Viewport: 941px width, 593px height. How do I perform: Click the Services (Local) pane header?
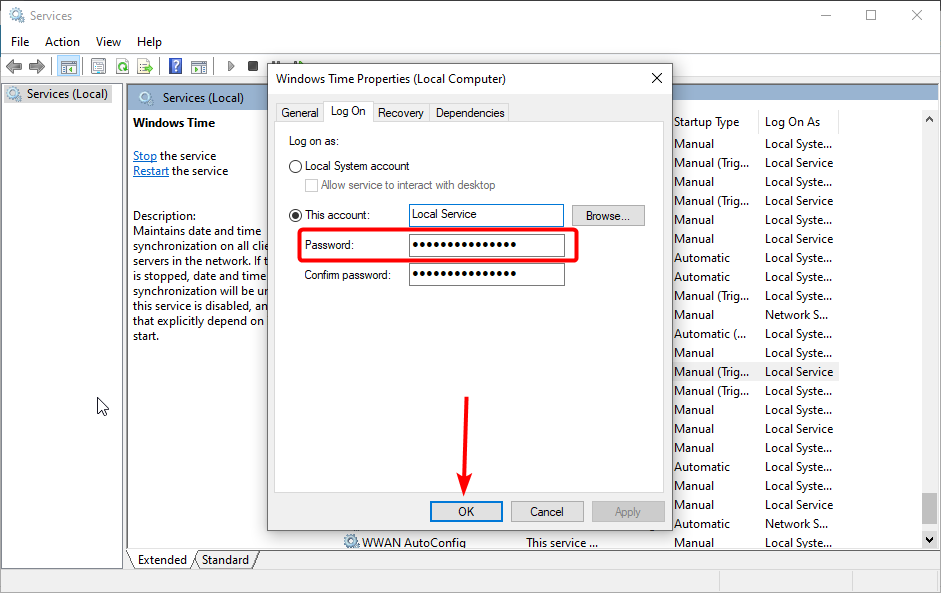[x=203, y=98]
